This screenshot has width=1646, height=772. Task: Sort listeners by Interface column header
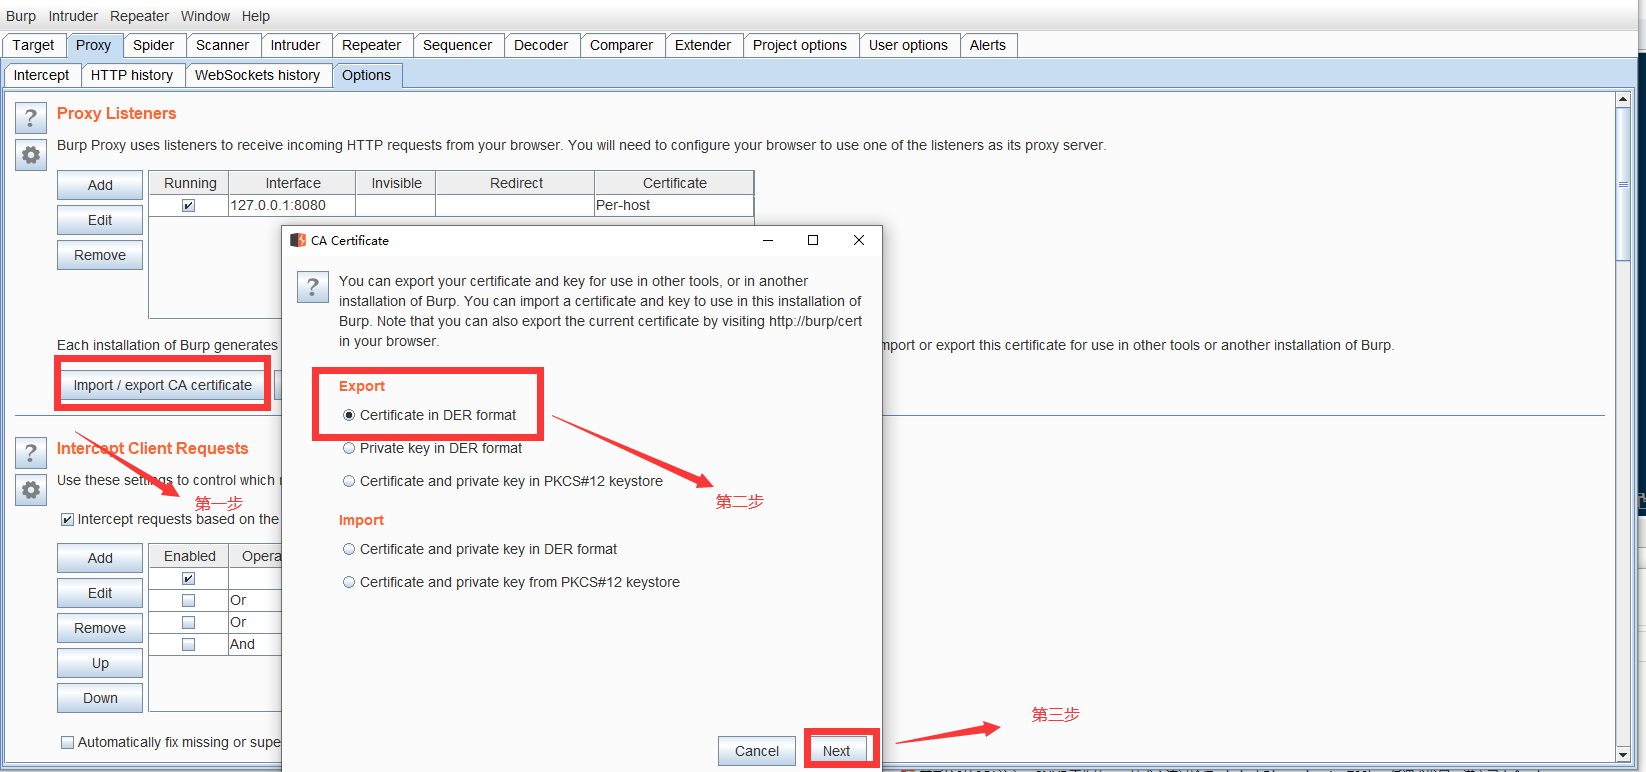tap(293, 183)
